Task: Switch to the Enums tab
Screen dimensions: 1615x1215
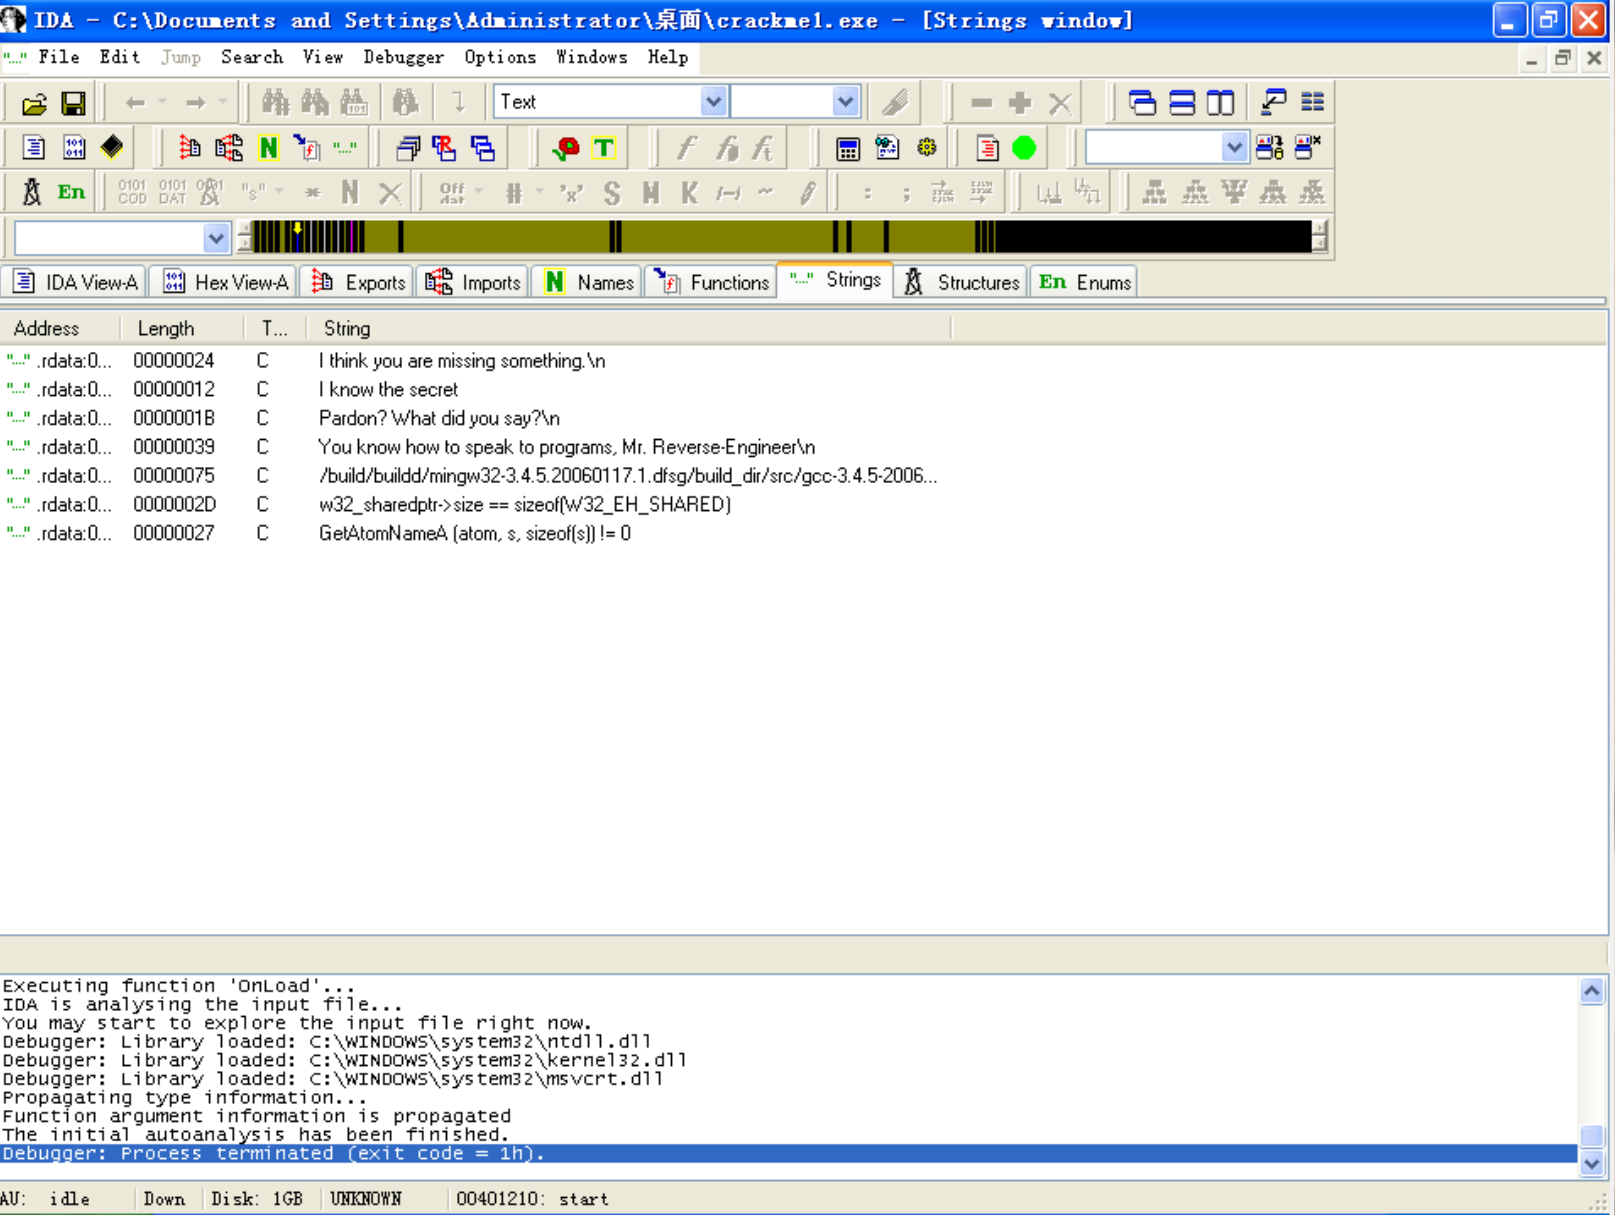Action: click(1084, 282)
